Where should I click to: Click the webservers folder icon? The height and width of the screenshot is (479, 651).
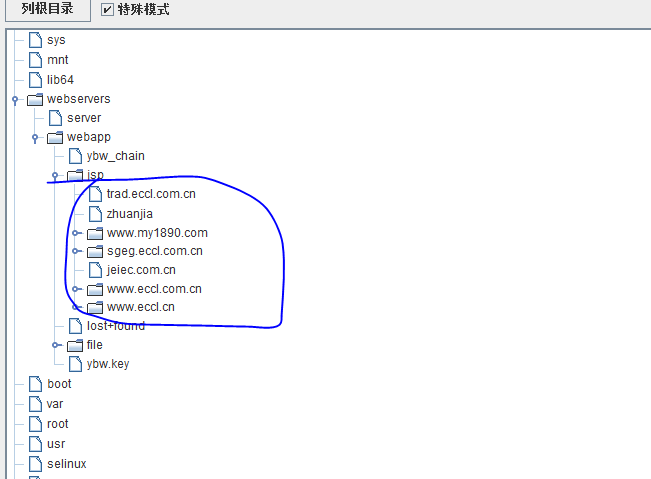[35, 99]
